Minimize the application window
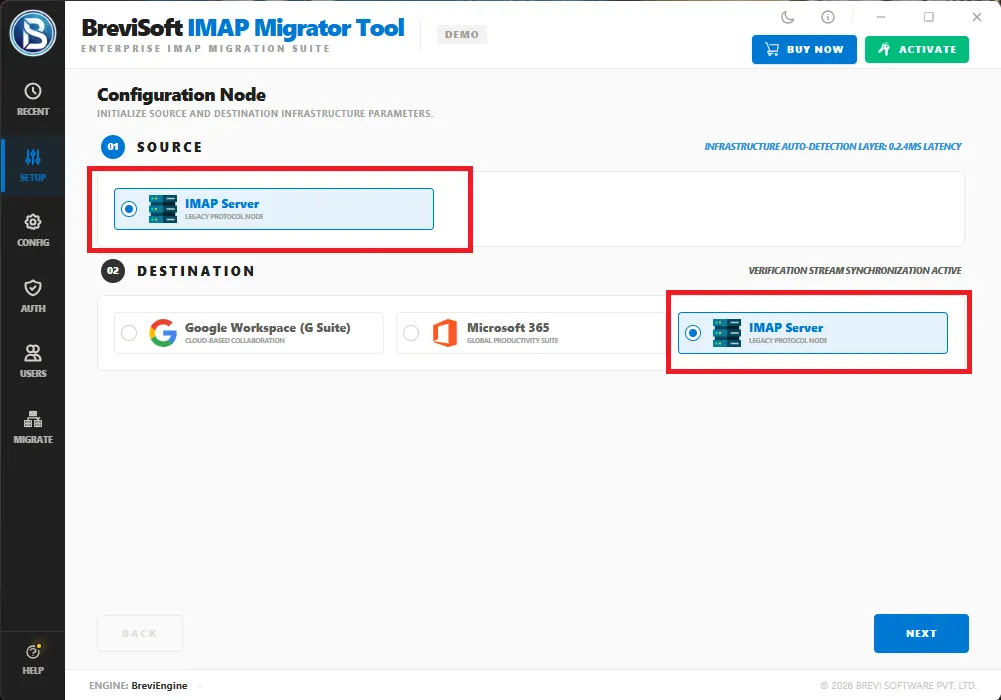The image size is (1001, 700). 880,17
